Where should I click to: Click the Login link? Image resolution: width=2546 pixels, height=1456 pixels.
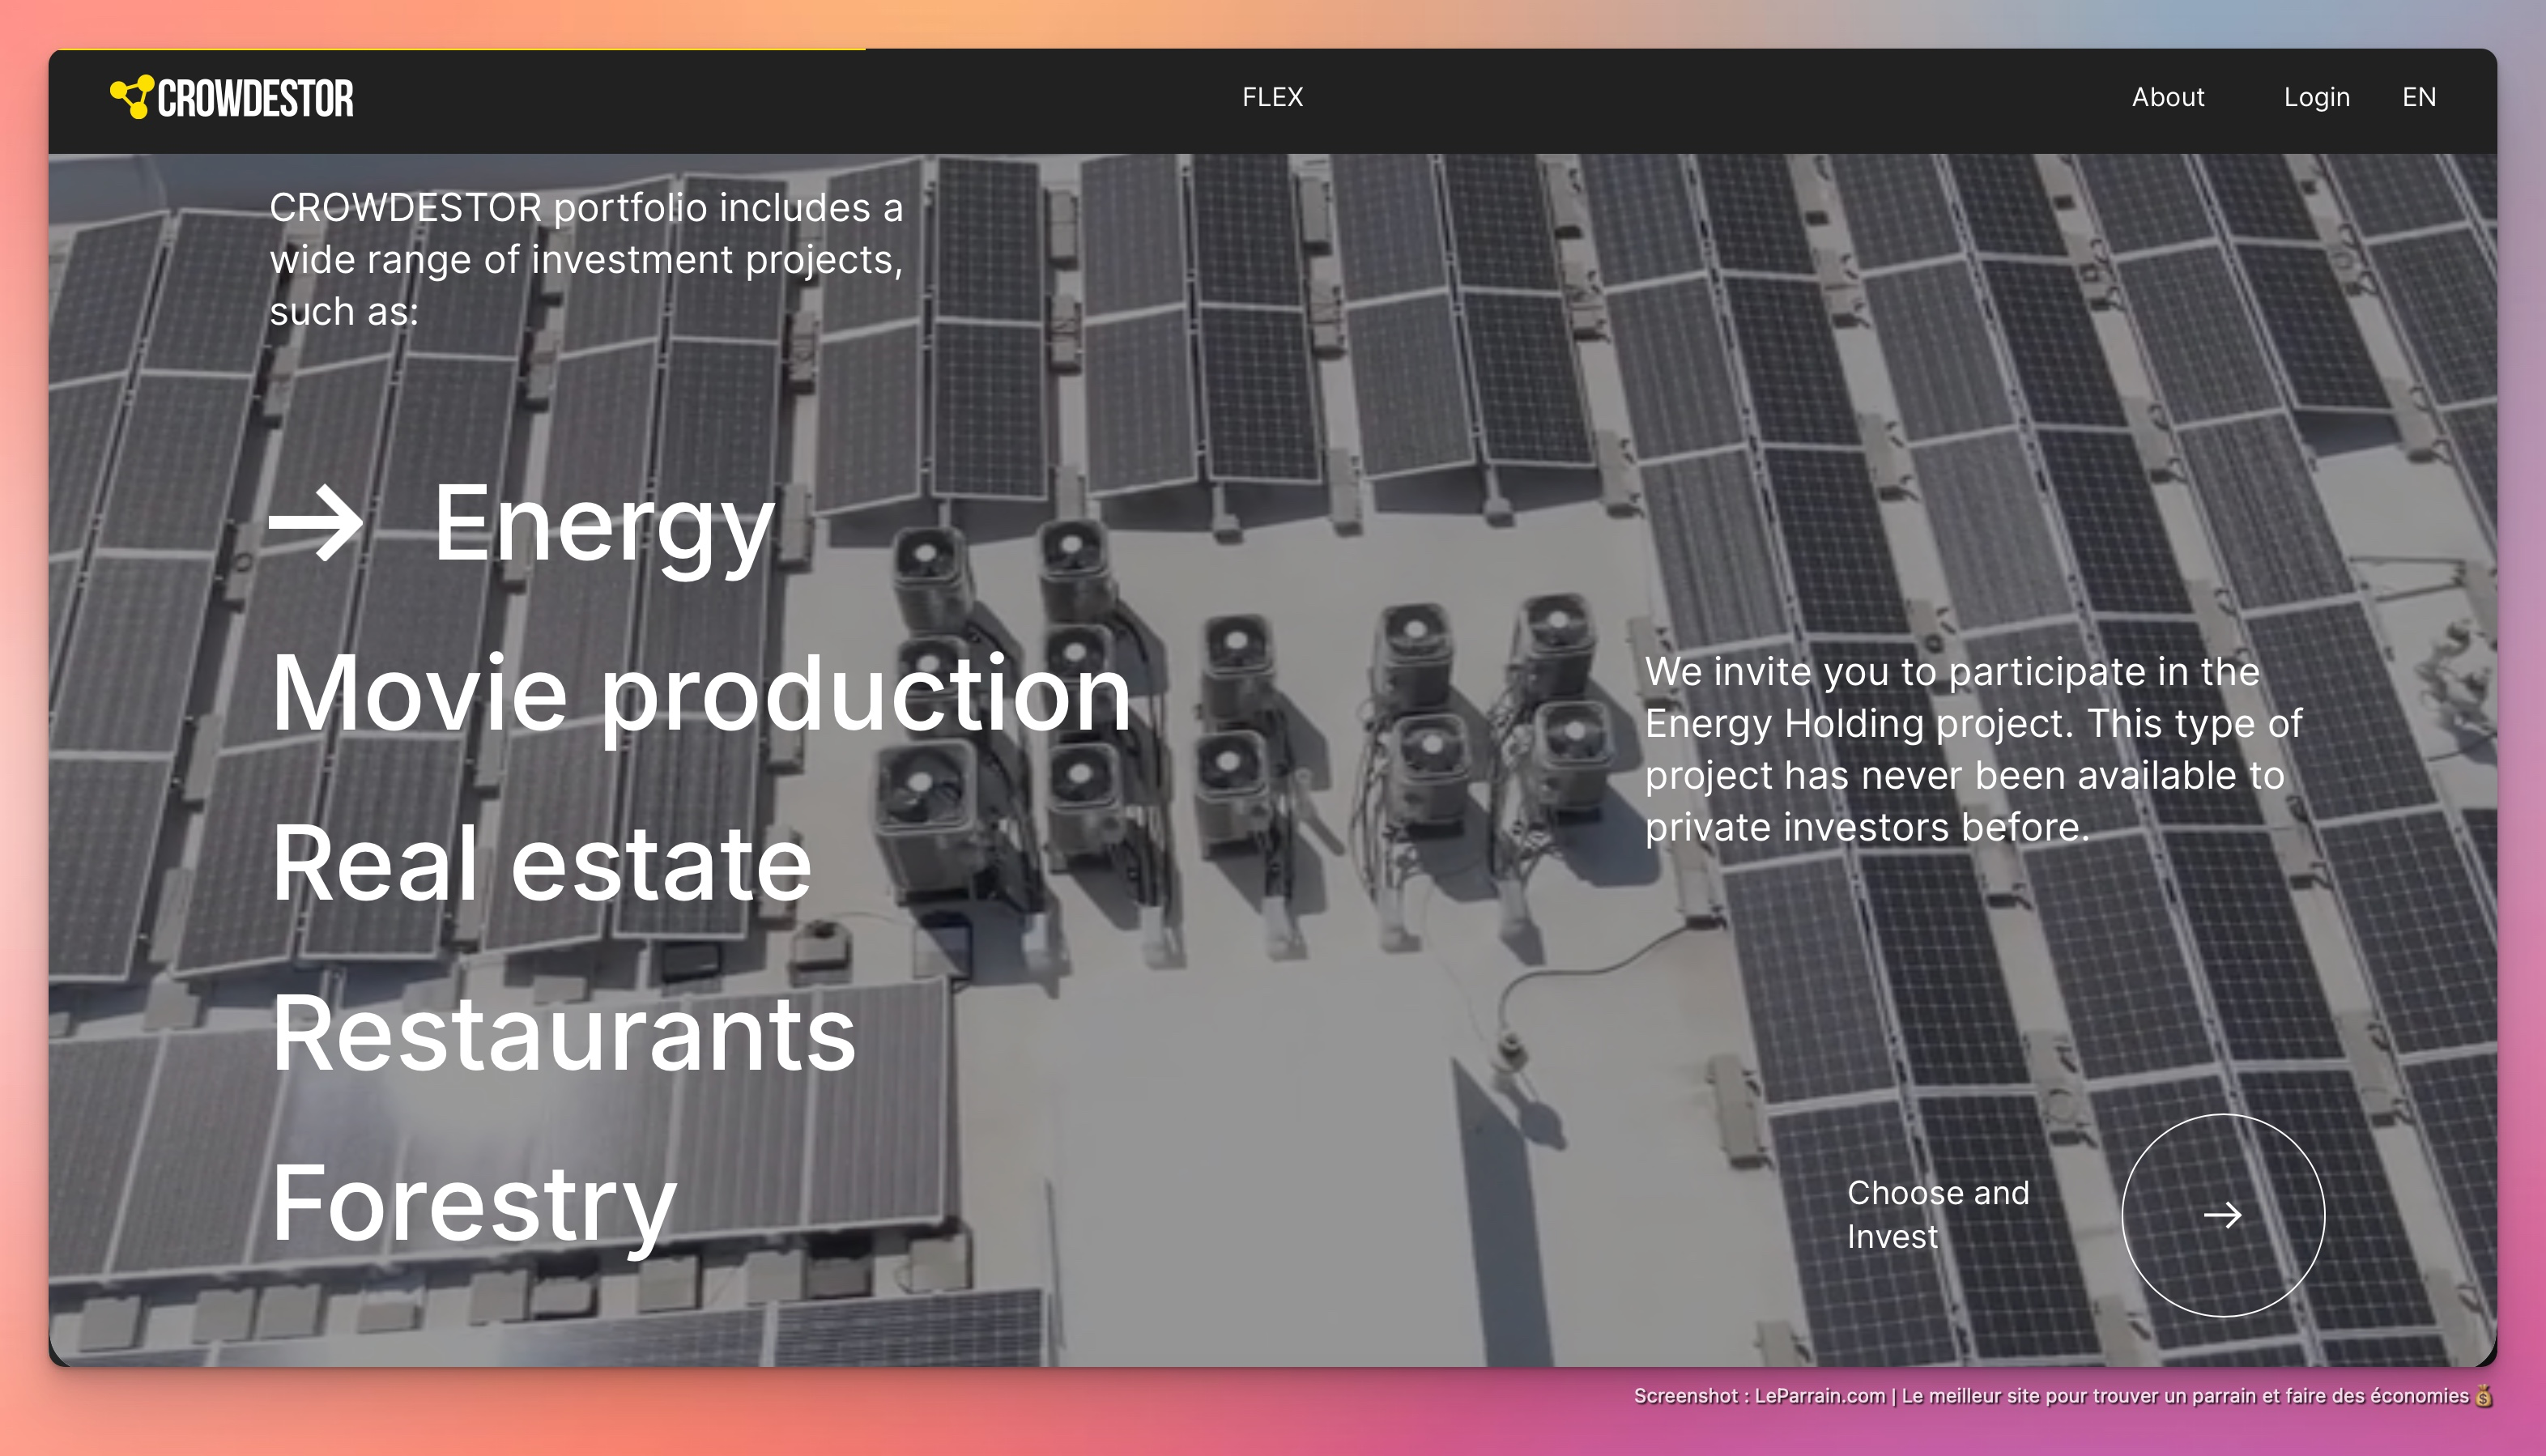[2316, 97]
